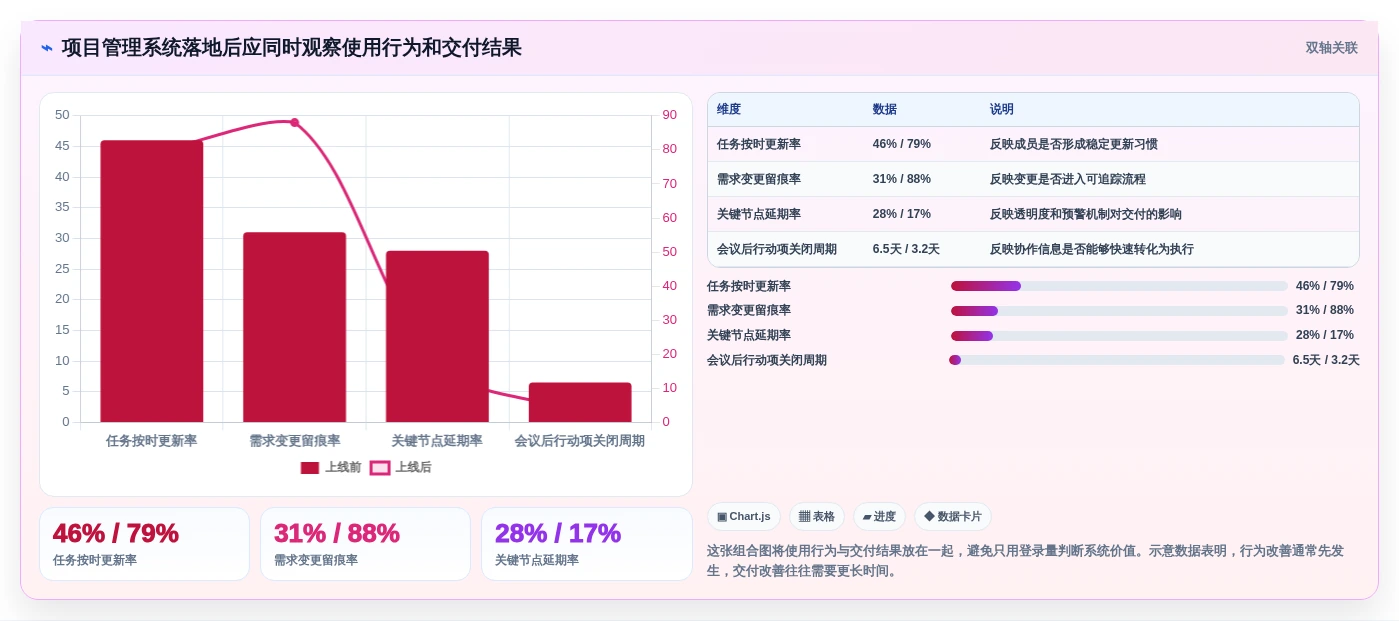This screenshot has height=621, width=1399.
Task: Click the 会议后行动项关闭周期 bar in chart
Action: pyautogui.click(x=580, y=402)
